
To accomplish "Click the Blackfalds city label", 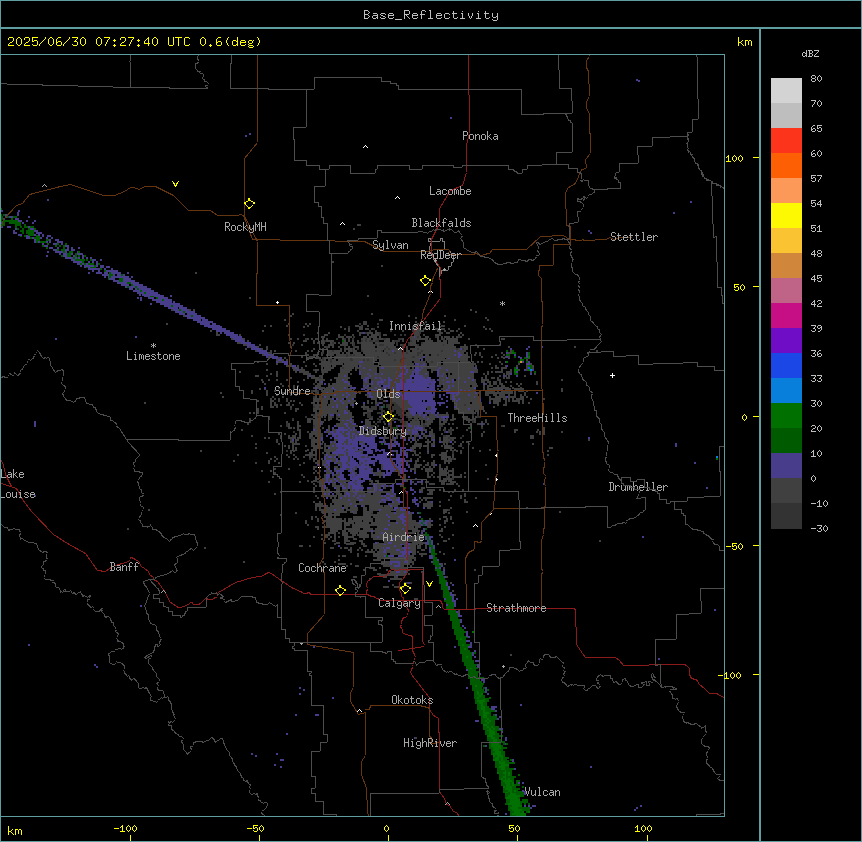I will tap(441, 223).
